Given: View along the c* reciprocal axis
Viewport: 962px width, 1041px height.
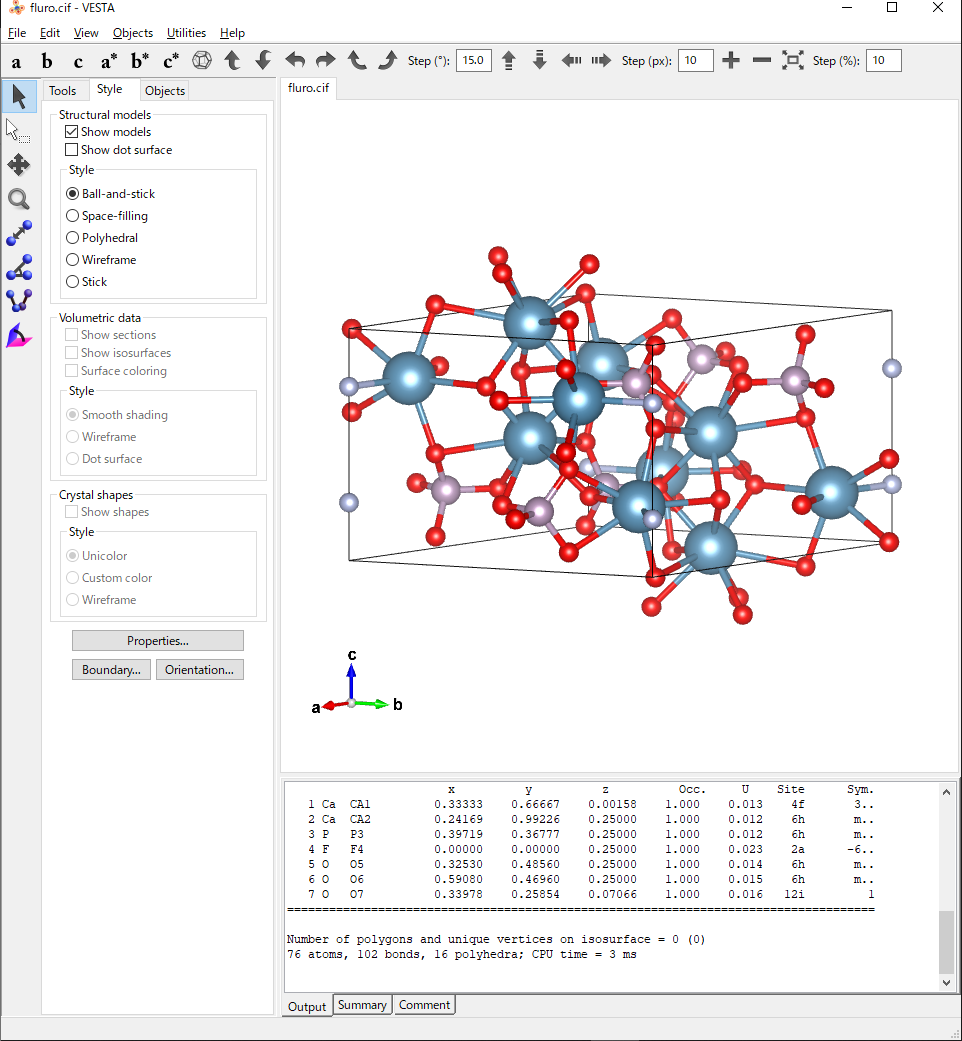Looking at the screenshot, I should click(171, 61).
